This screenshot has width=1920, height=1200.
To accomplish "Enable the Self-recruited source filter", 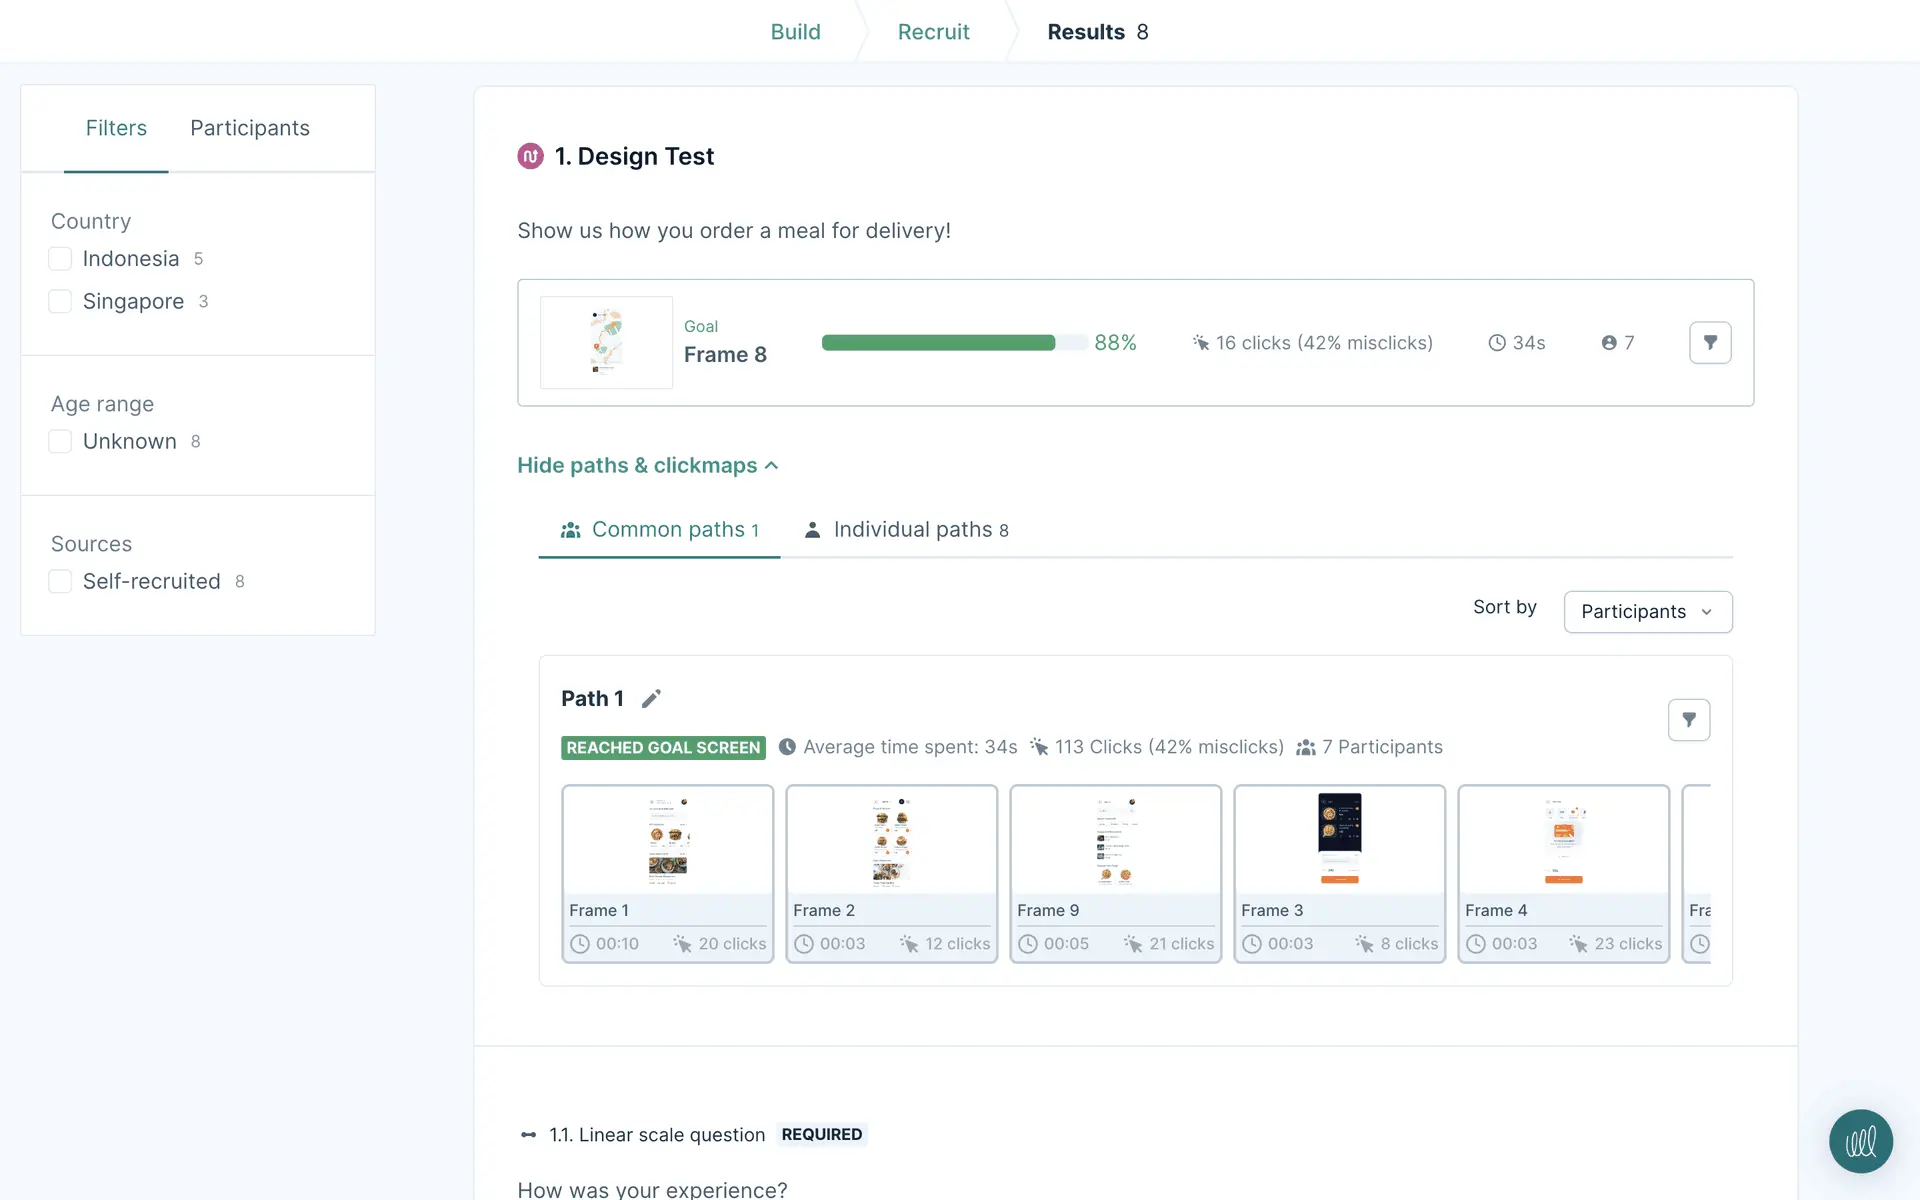I will coord(60,582).
